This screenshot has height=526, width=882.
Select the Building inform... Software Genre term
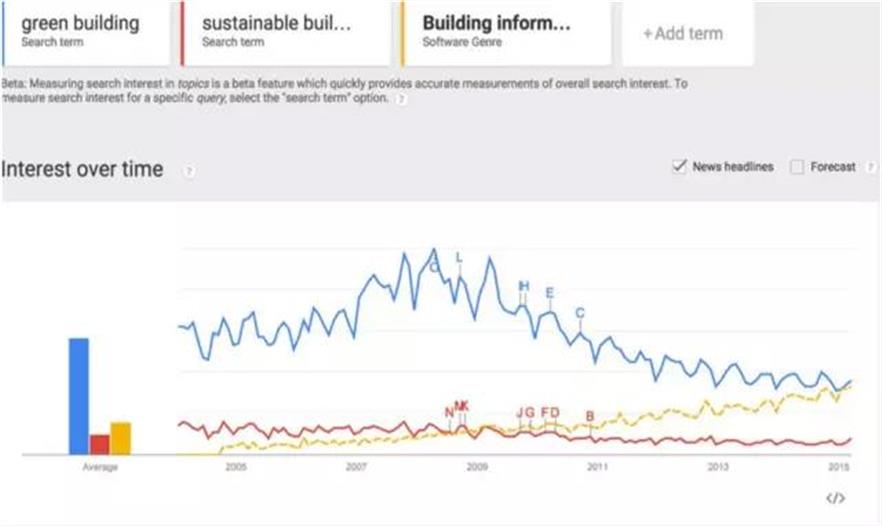coord(505,31)
